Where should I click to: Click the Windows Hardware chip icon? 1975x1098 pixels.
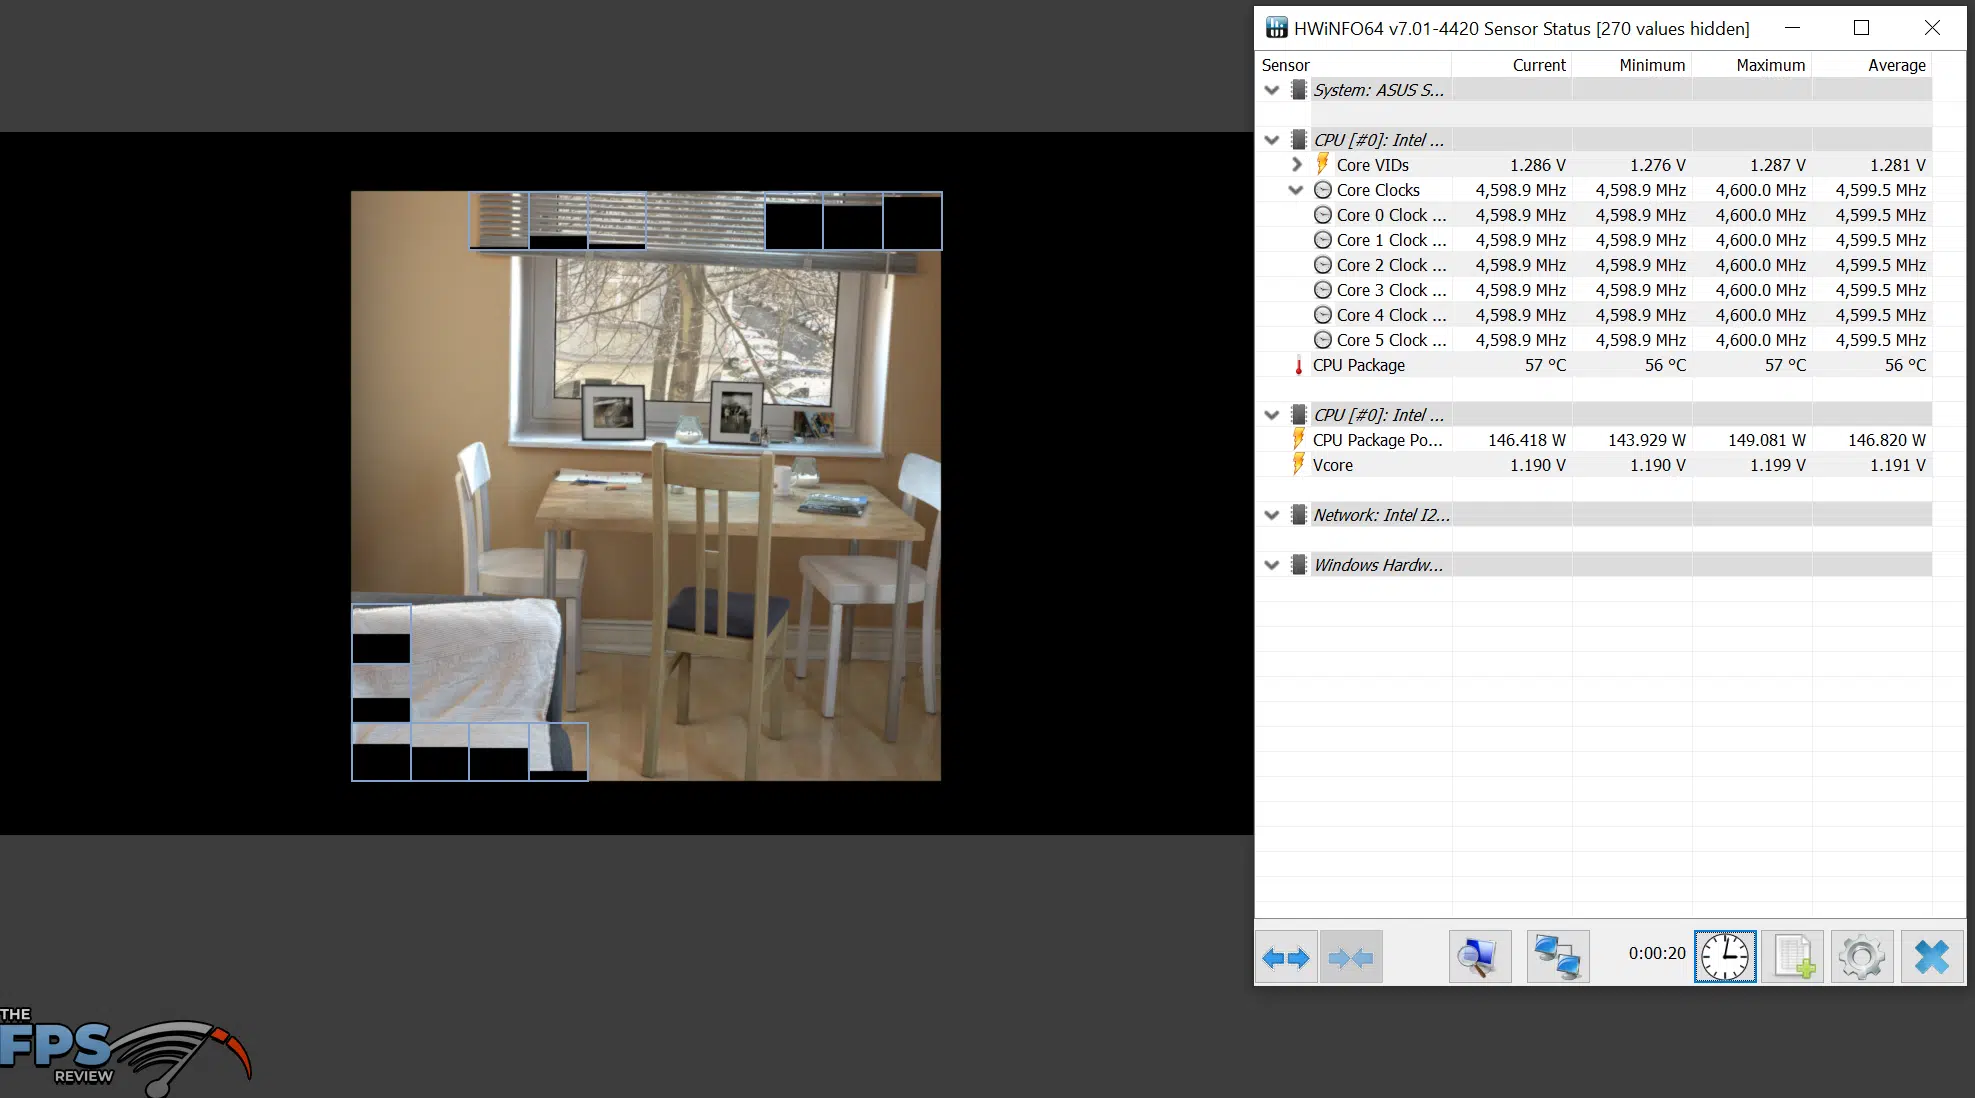[1298, 565]
